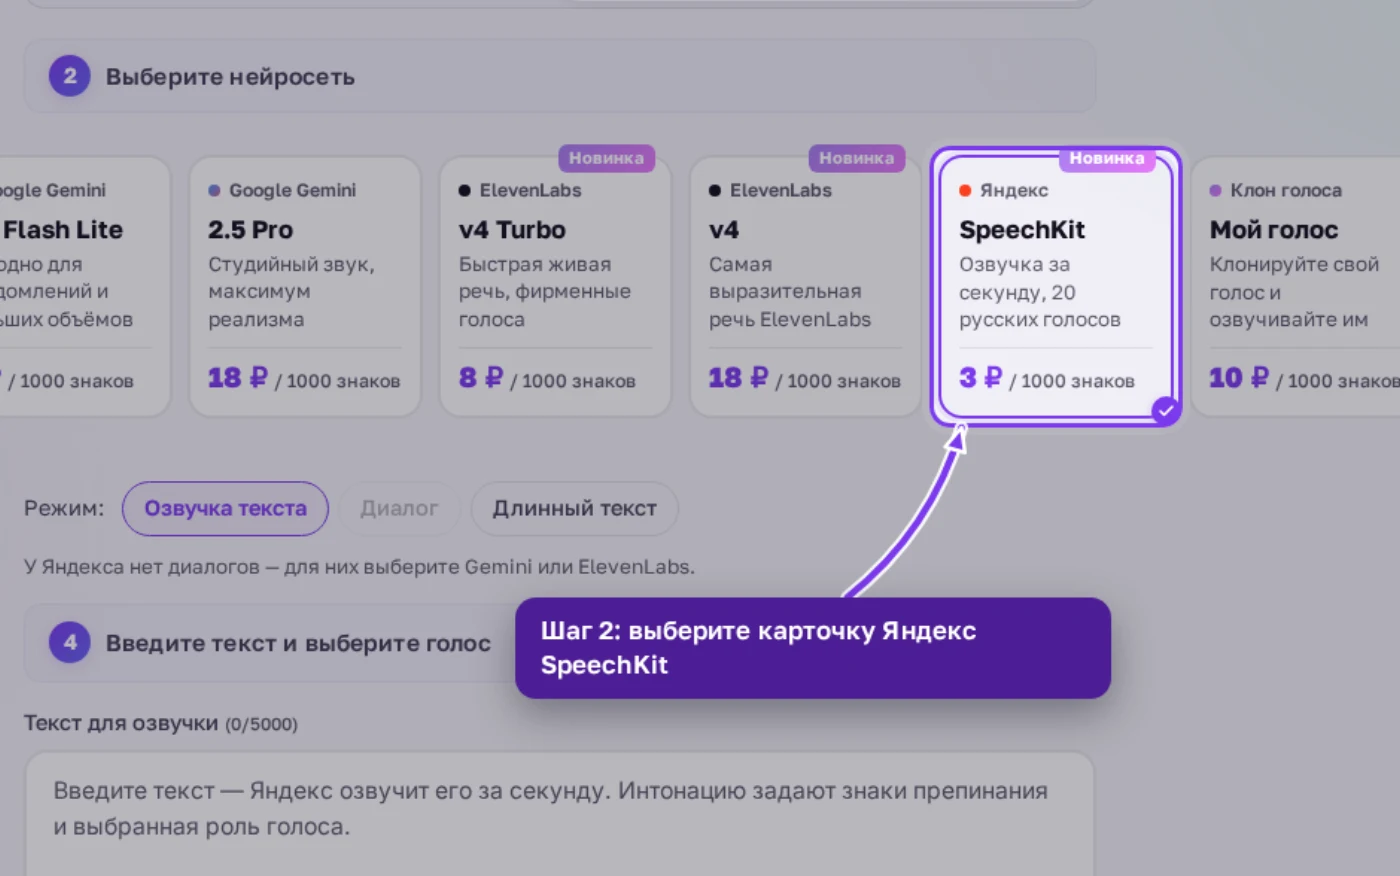
Task: Click the checkmark icon on the SpeechKit card
Action: click(x=1166, y=410)
